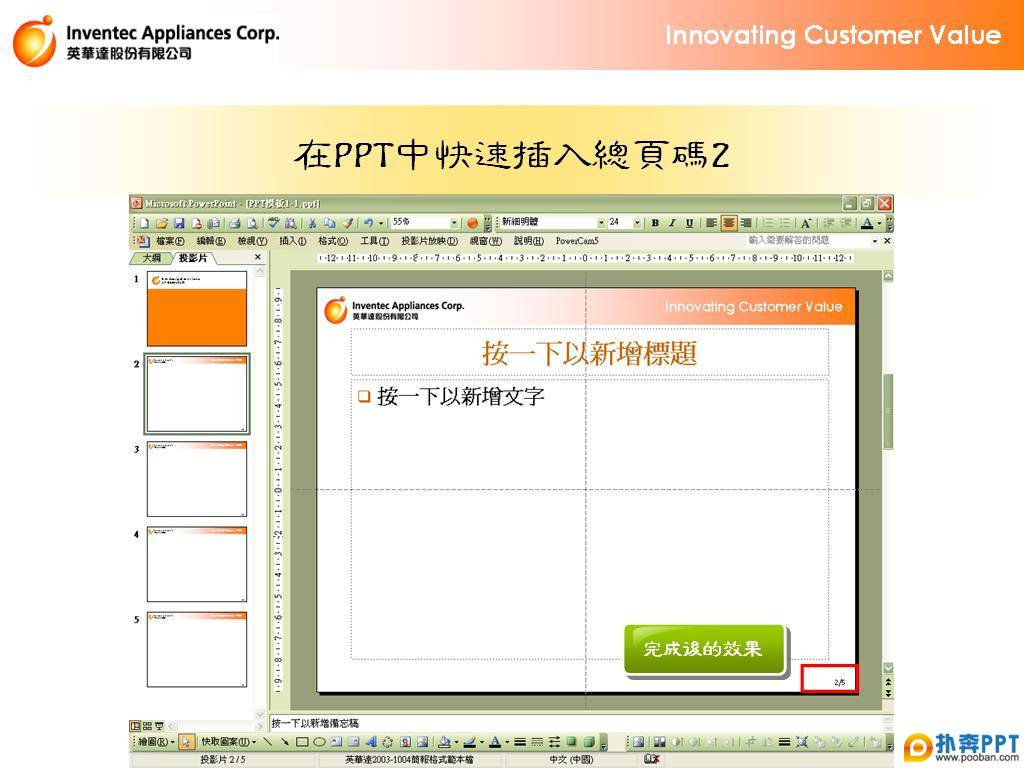Click the Print icon in standard toolbar

[235, 223]
